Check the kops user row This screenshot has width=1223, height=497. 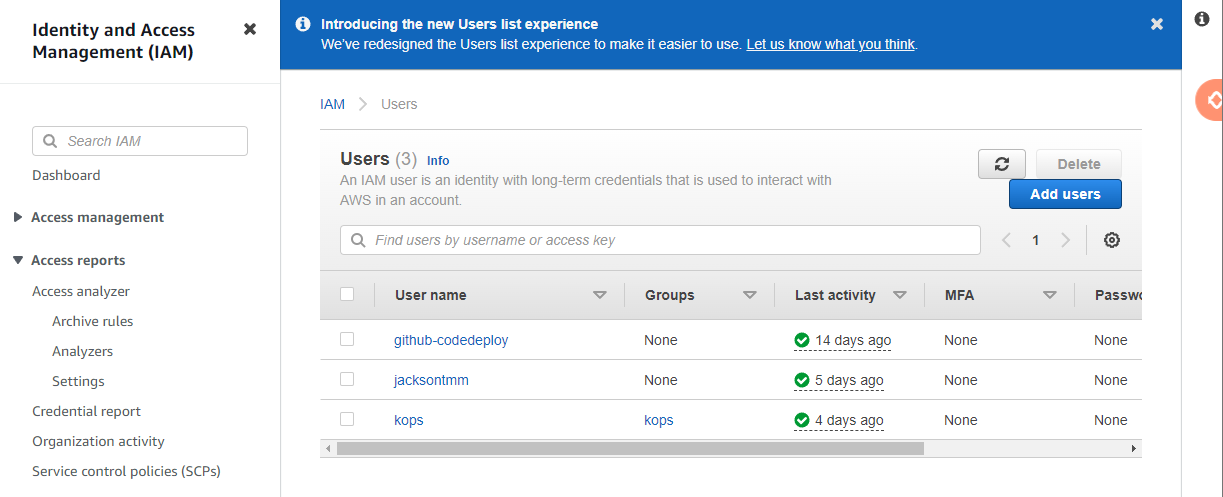347,419
